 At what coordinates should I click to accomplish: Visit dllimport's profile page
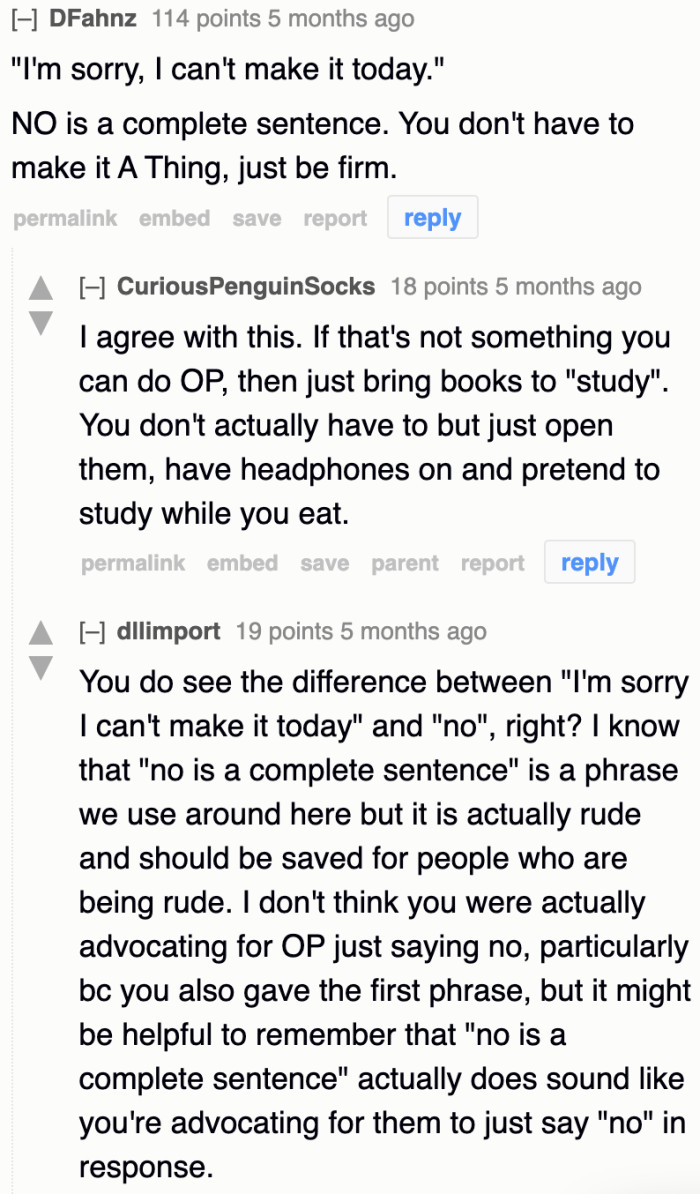coord(168,631)
